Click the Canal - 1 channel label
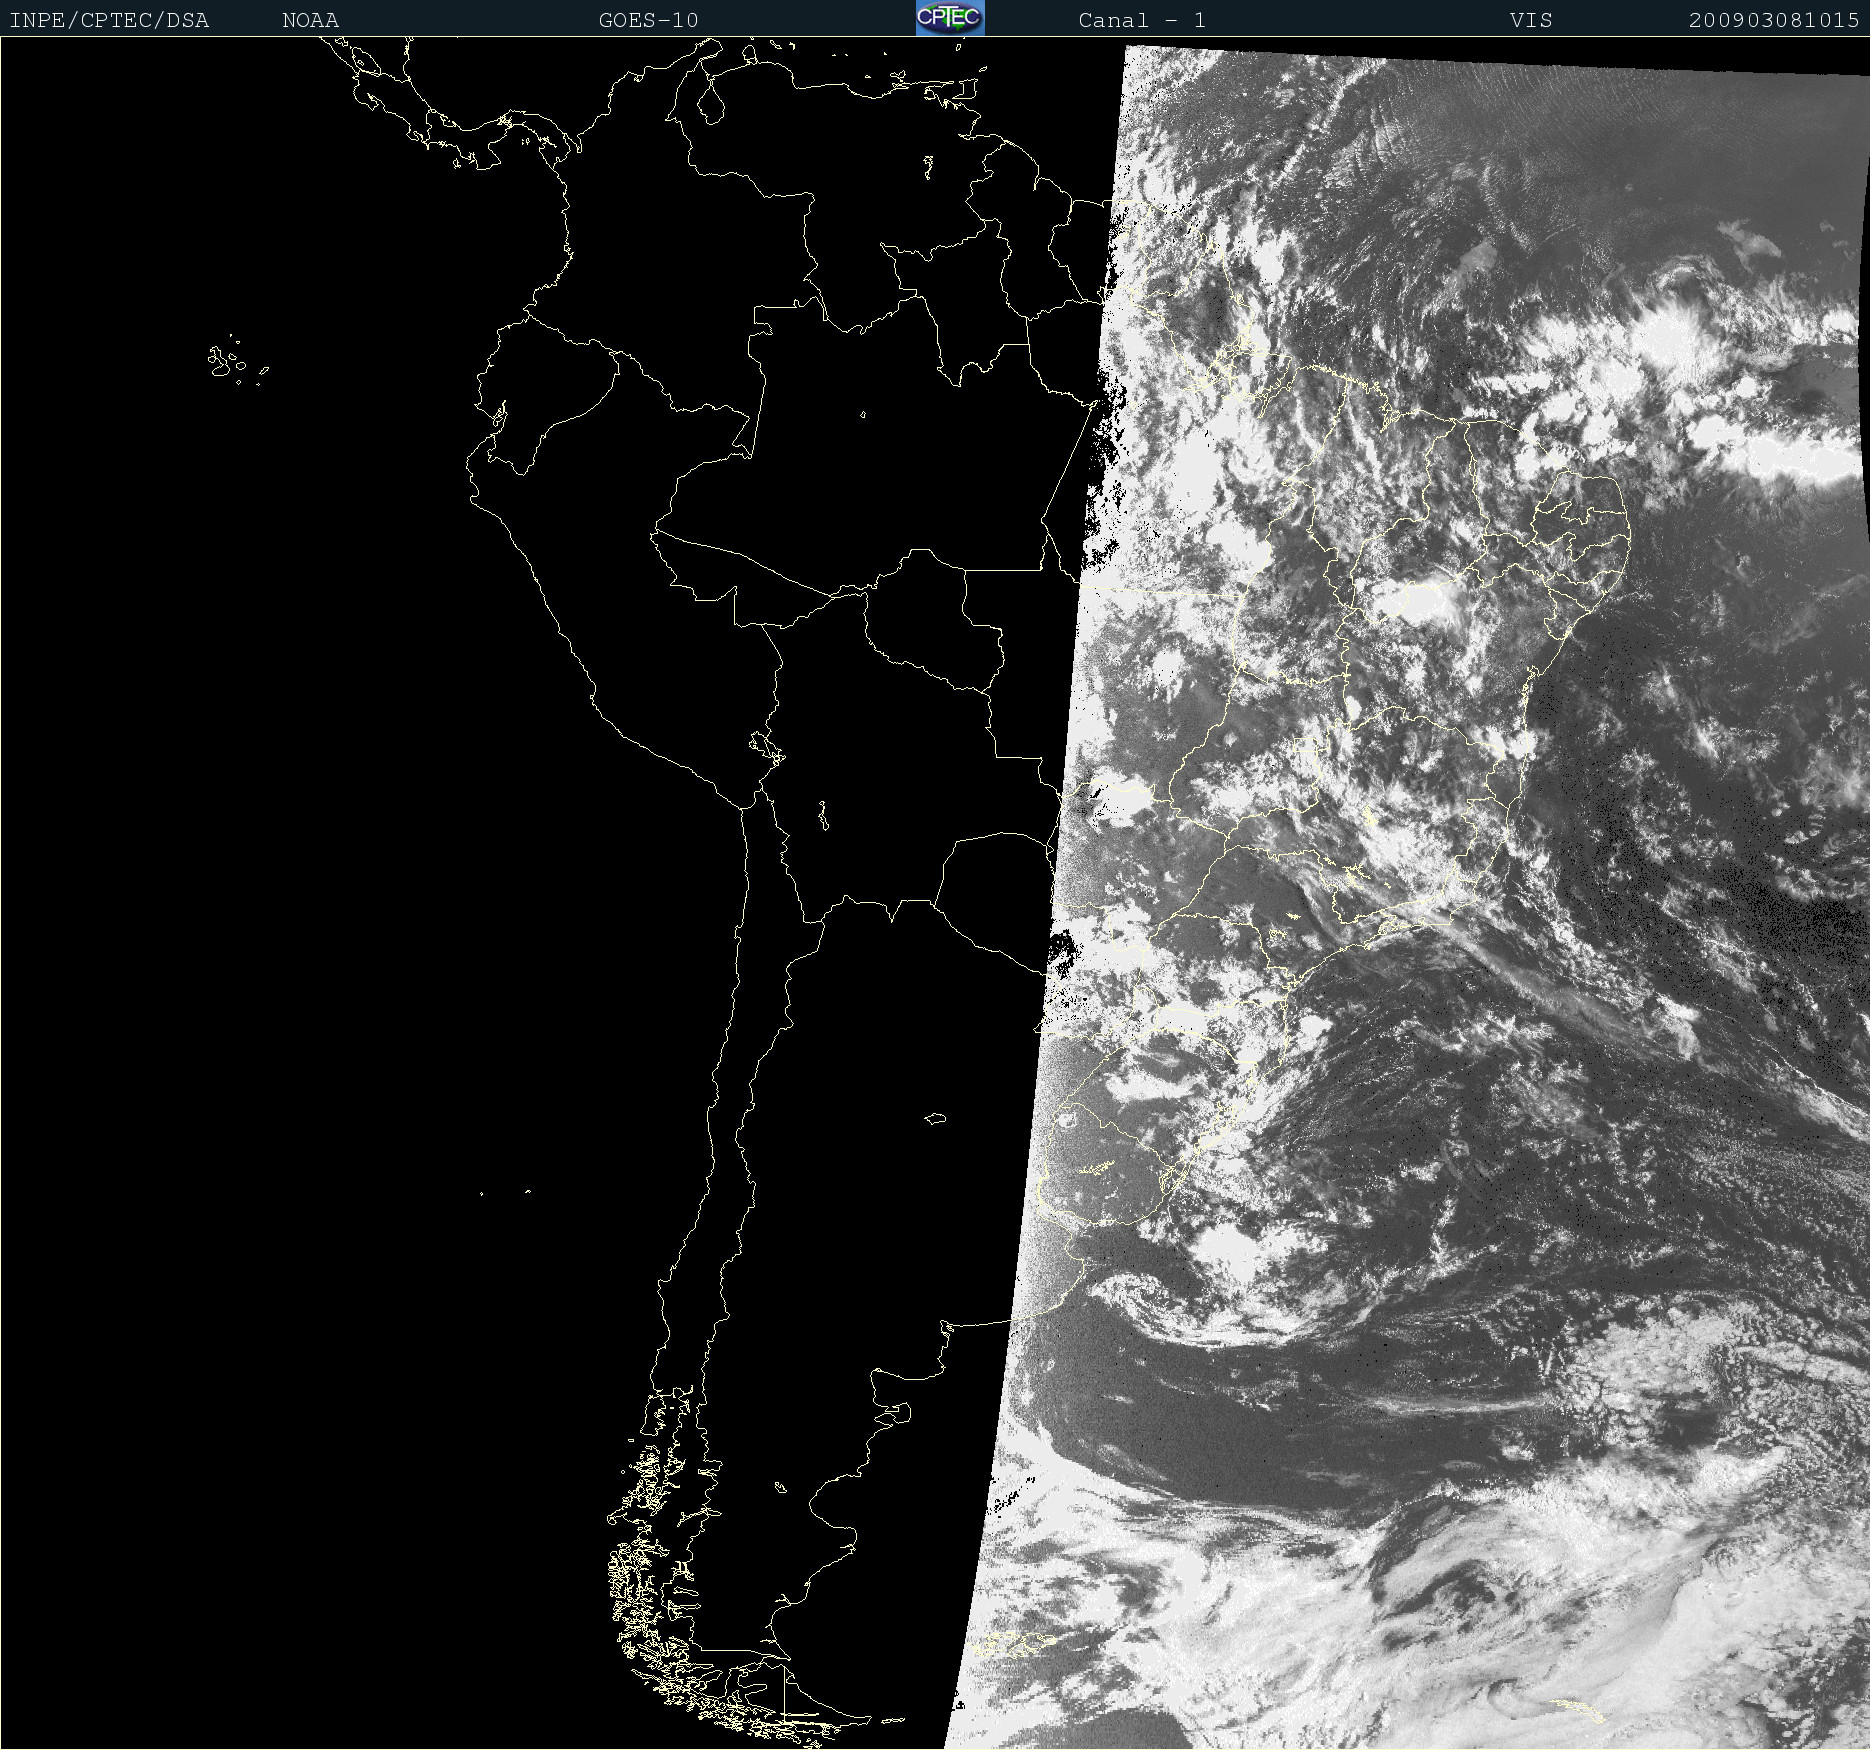Screen dimensions: 1870x1750 1142,20
